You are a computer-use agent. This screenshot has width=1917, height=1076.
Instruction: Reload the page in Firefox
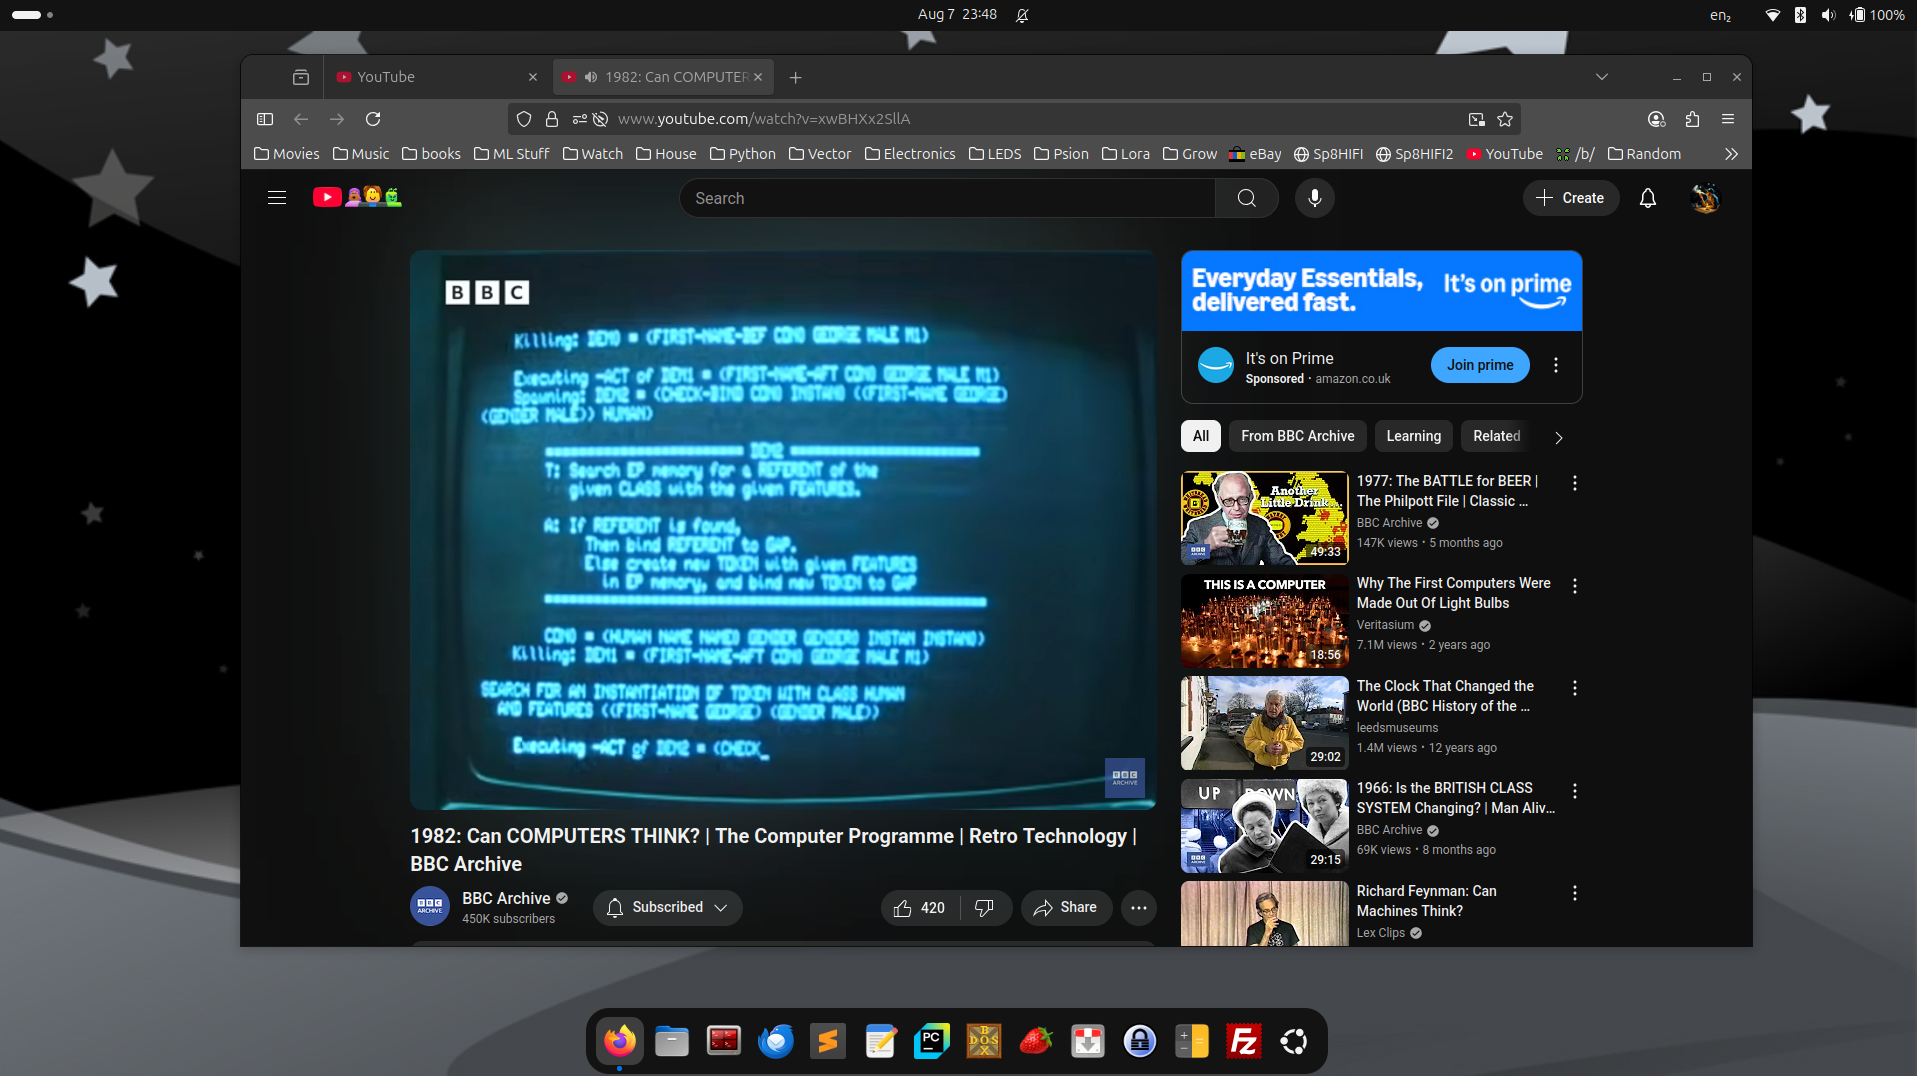tap(373, 119)
